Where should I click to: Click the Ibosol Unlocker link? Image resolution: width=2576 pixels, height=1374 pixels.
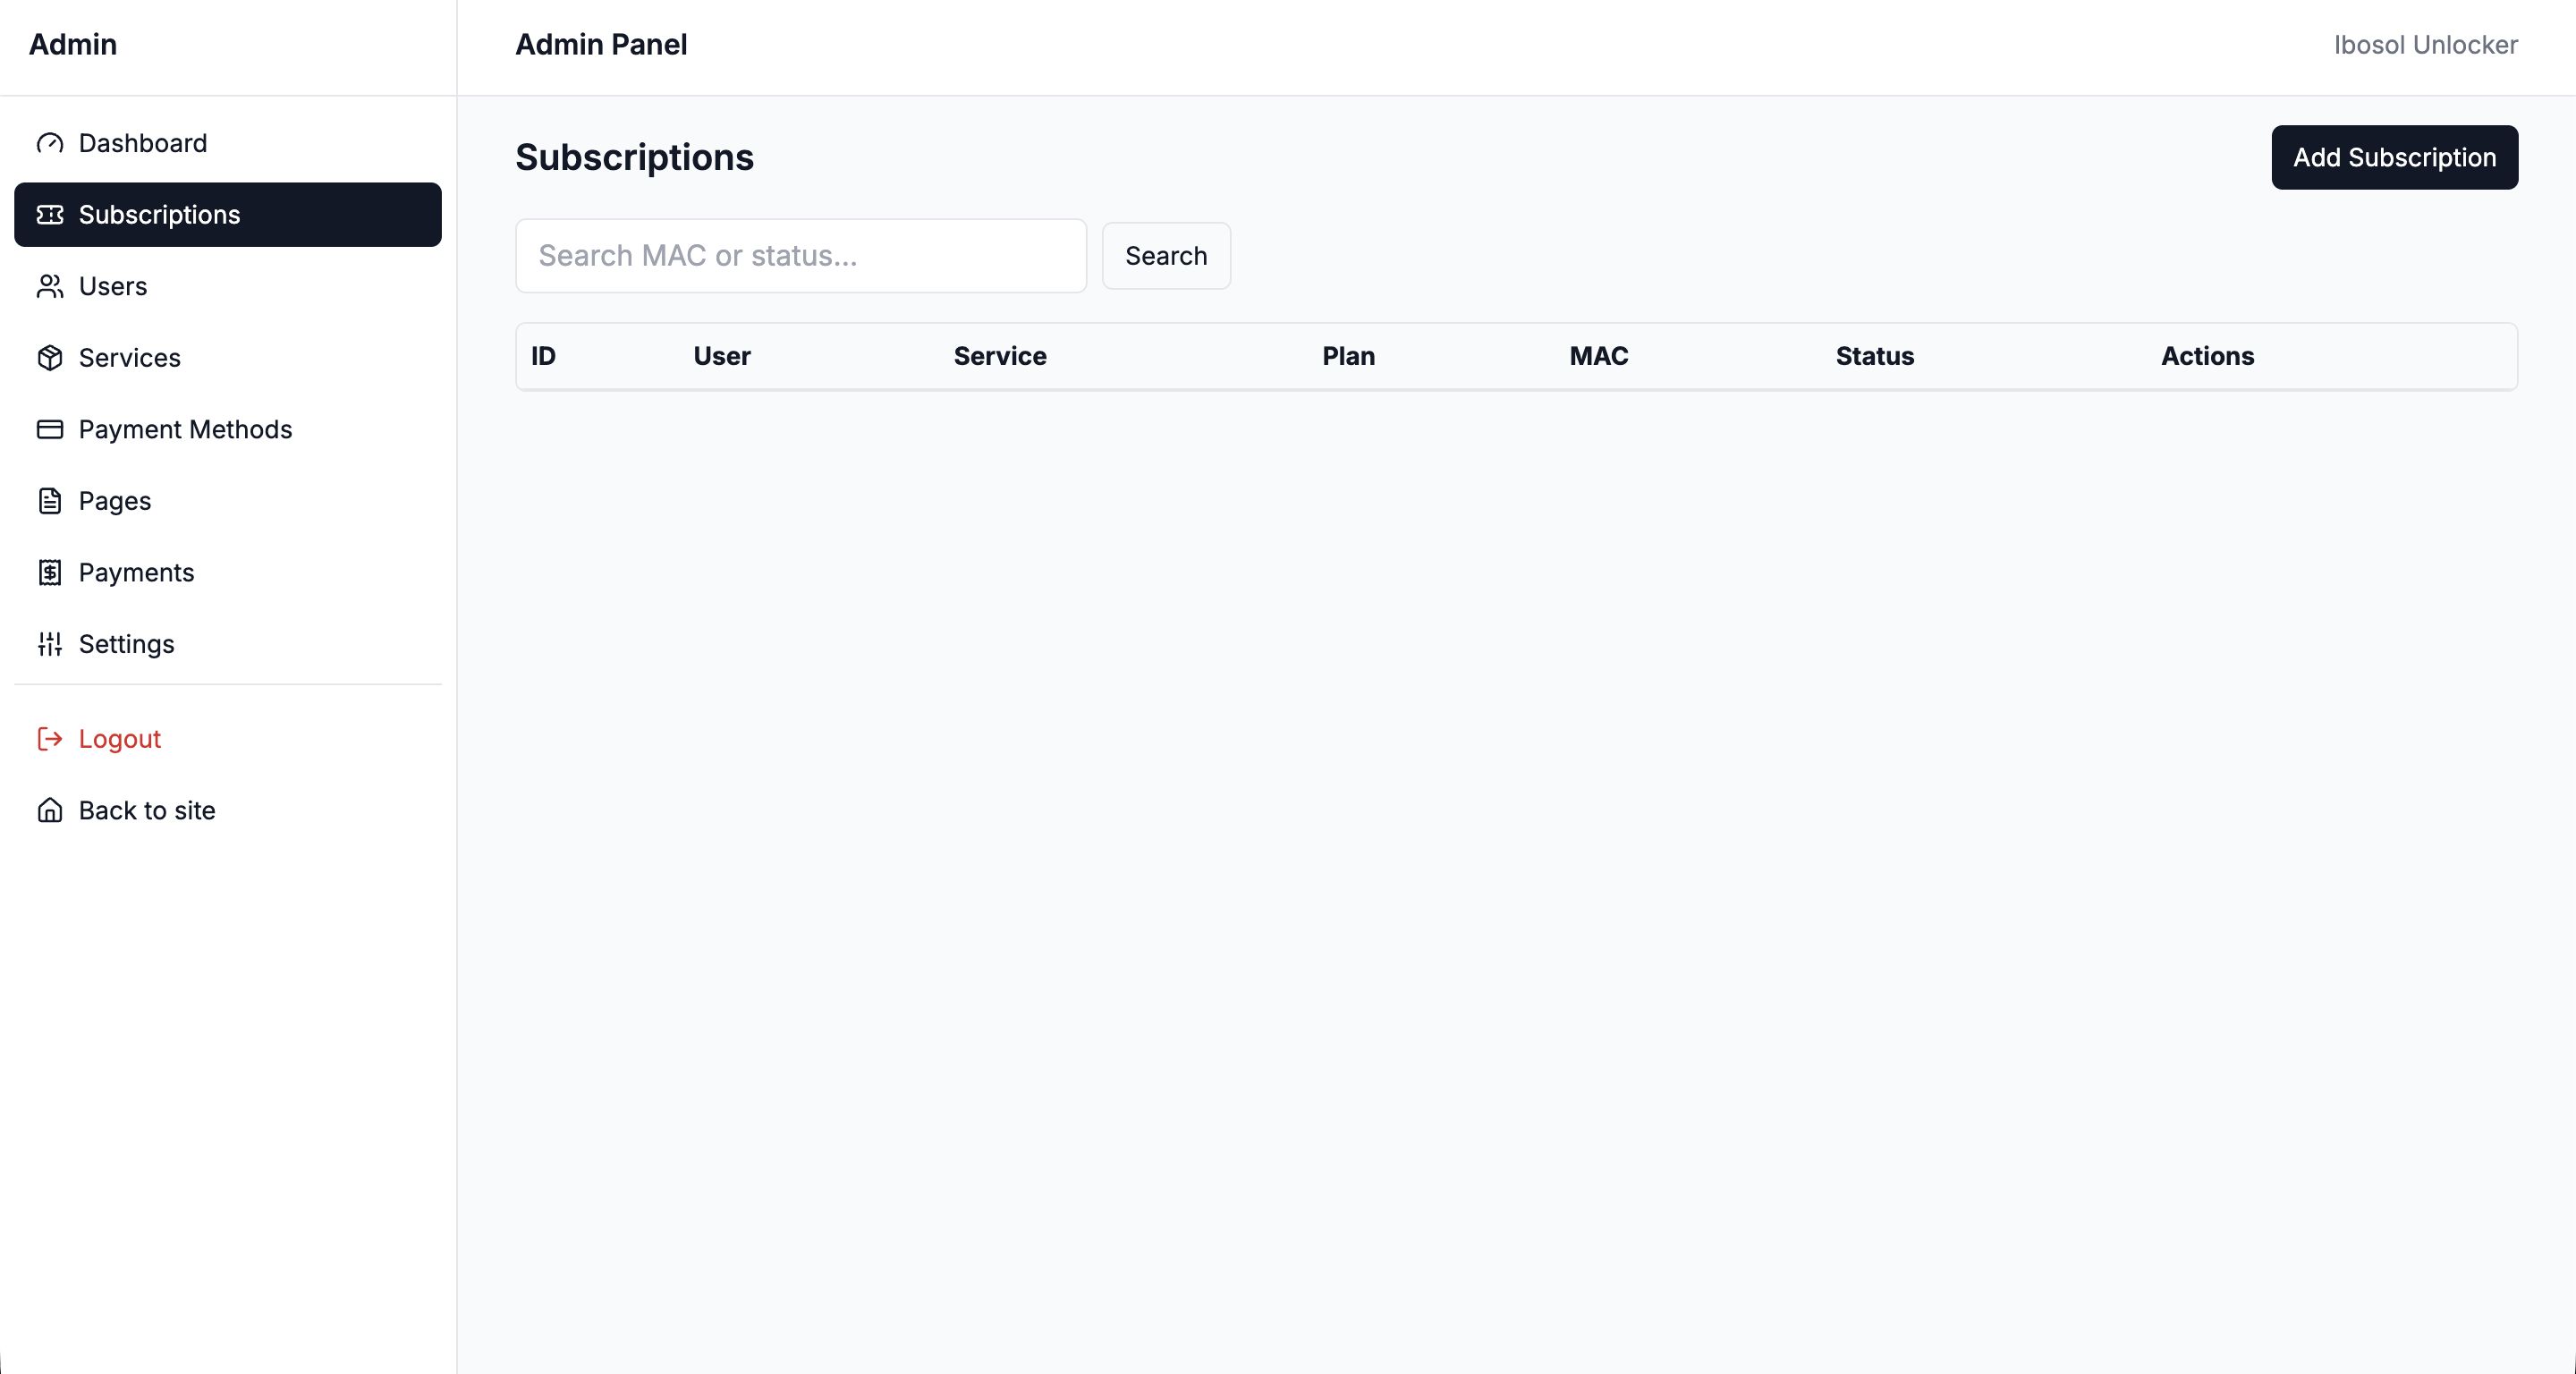tap(2425, 45)
